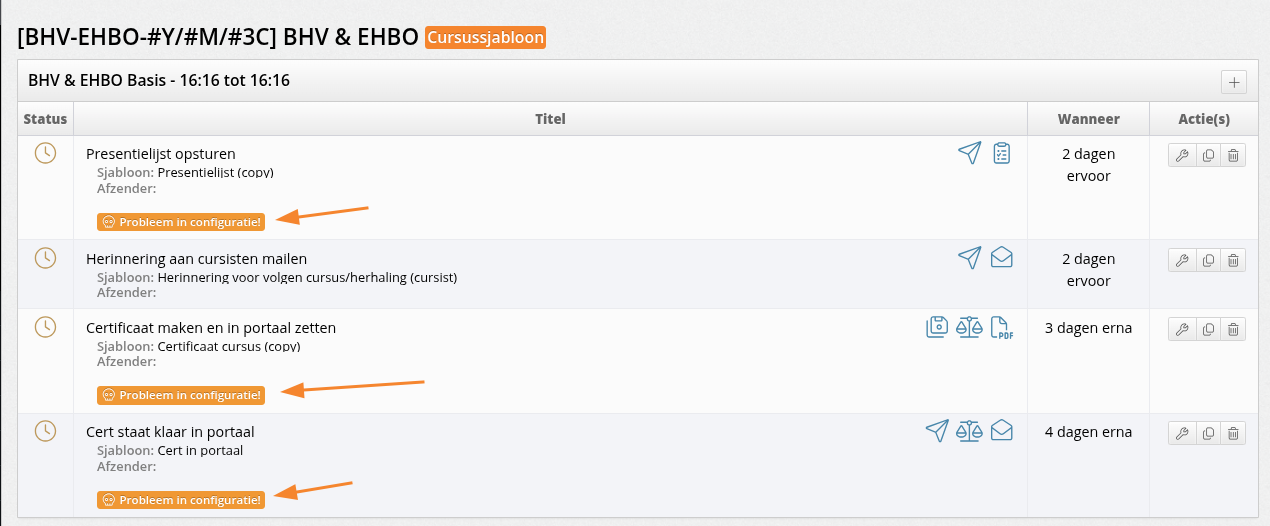Delete the Presentielijst opsturen action
1270x526 pixels.
[1234, 155]
